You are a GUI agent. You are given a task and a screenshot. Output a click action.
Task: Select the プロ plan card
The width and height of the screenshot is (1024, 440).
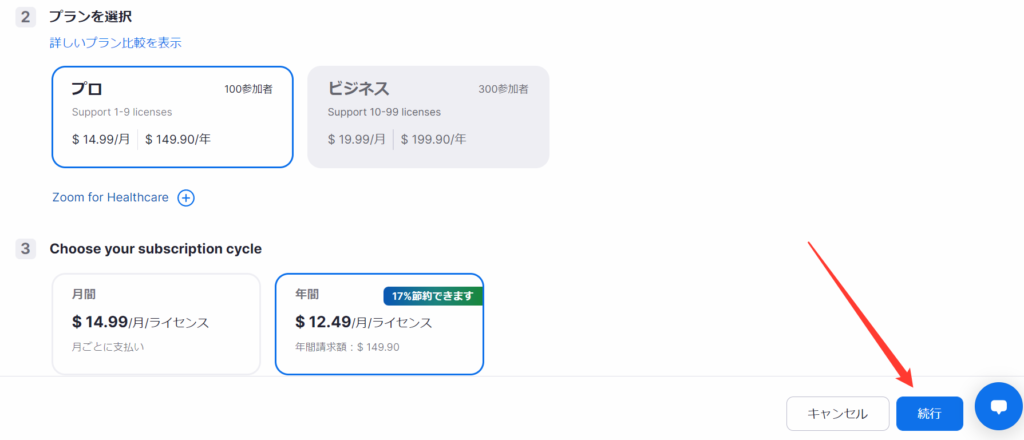tap(172, 117)
